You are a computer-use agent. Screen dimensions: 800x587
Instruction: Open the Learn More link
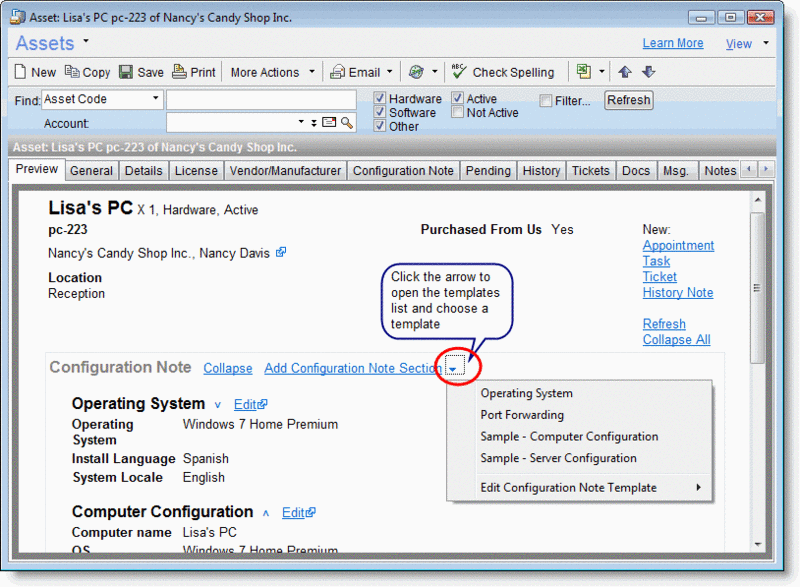(x=673, y=43)
